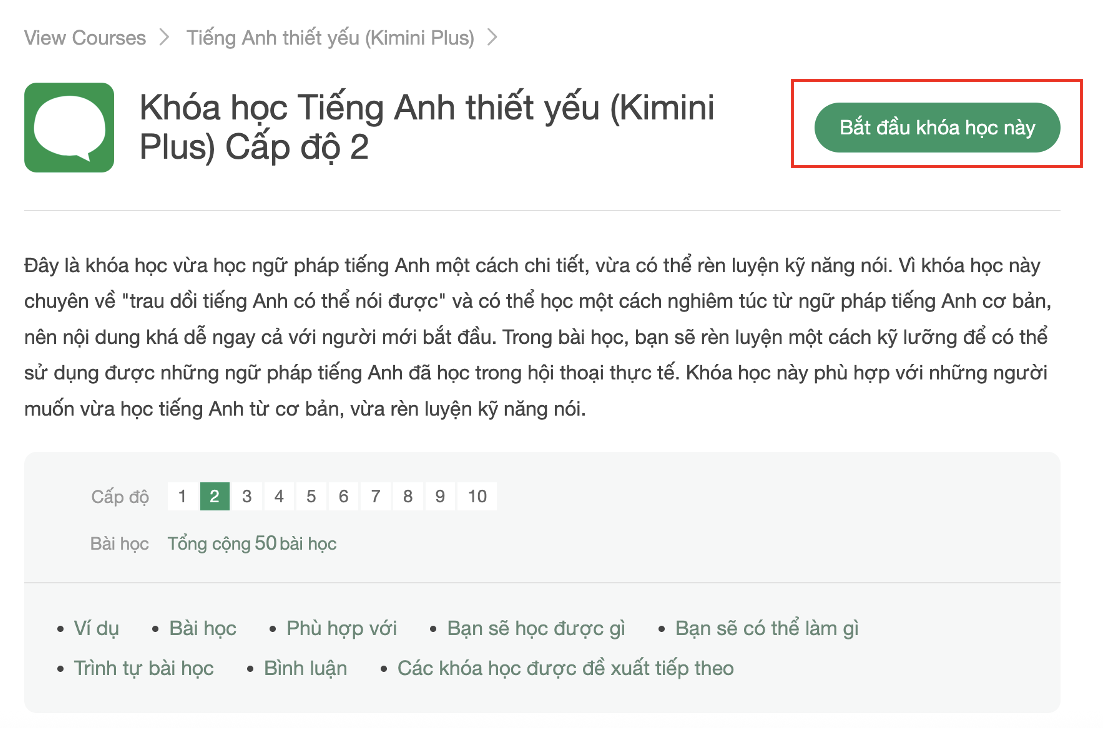Click 'Bắt đầu khóa học này' button
Screen dimensions: 1112x734
coord(936,128)
